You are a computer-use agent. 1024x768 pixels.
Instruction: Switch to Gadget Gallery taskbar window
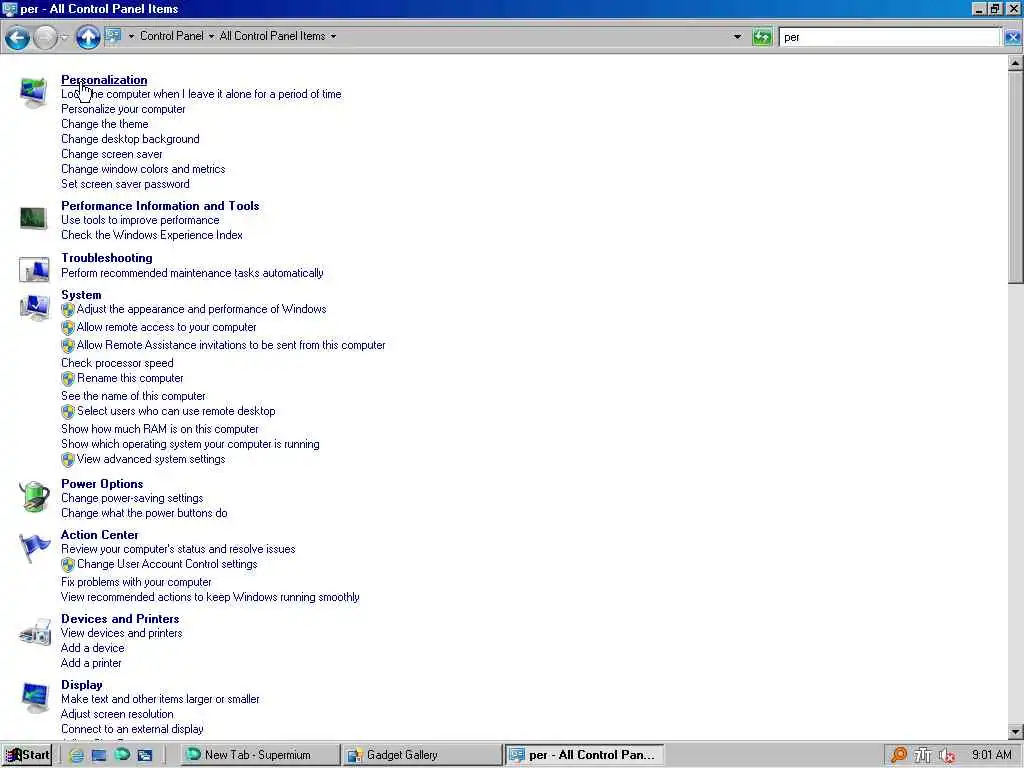(421, 755)
